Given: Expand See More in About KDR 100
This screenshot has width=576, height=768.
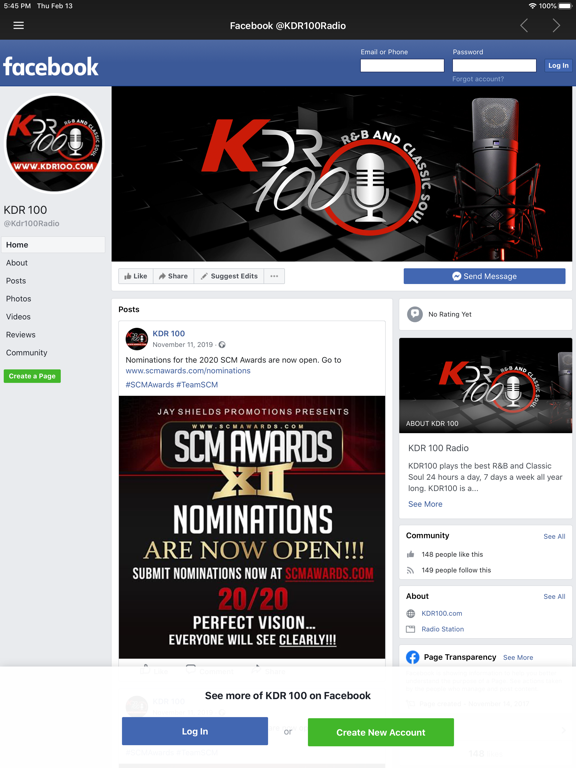Looking at the screenshot, I should pyautogui.click(x=425, y=504).
